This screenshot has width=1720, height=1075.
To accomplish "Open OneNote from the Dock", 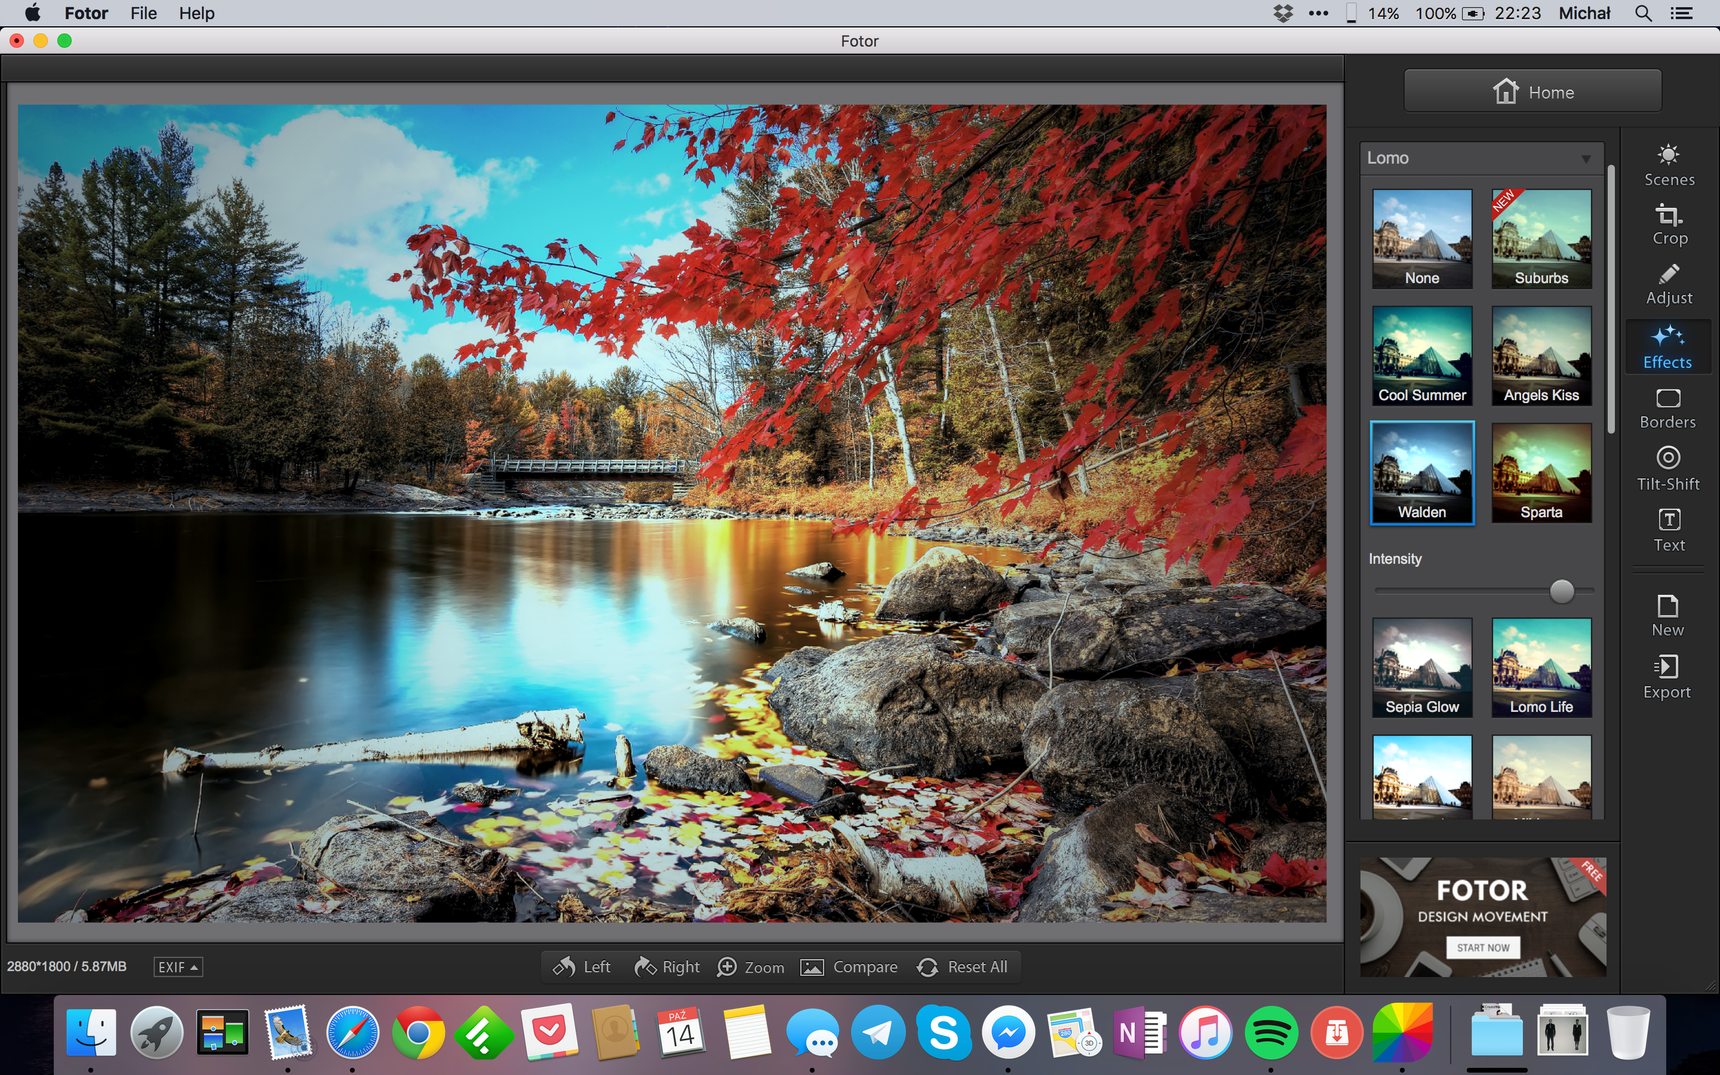I will (1139, 1033).
